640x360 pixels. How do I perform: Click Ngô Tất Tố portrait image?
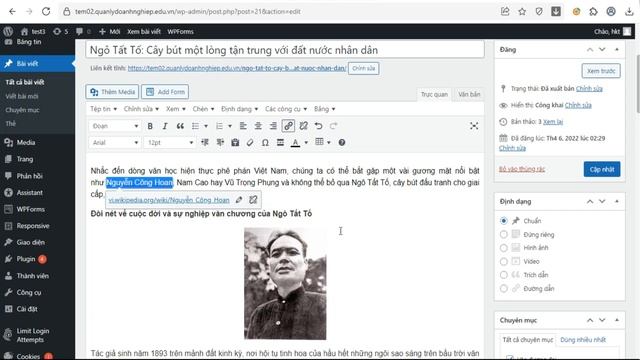pyautogui.click(x=285, y=284)
